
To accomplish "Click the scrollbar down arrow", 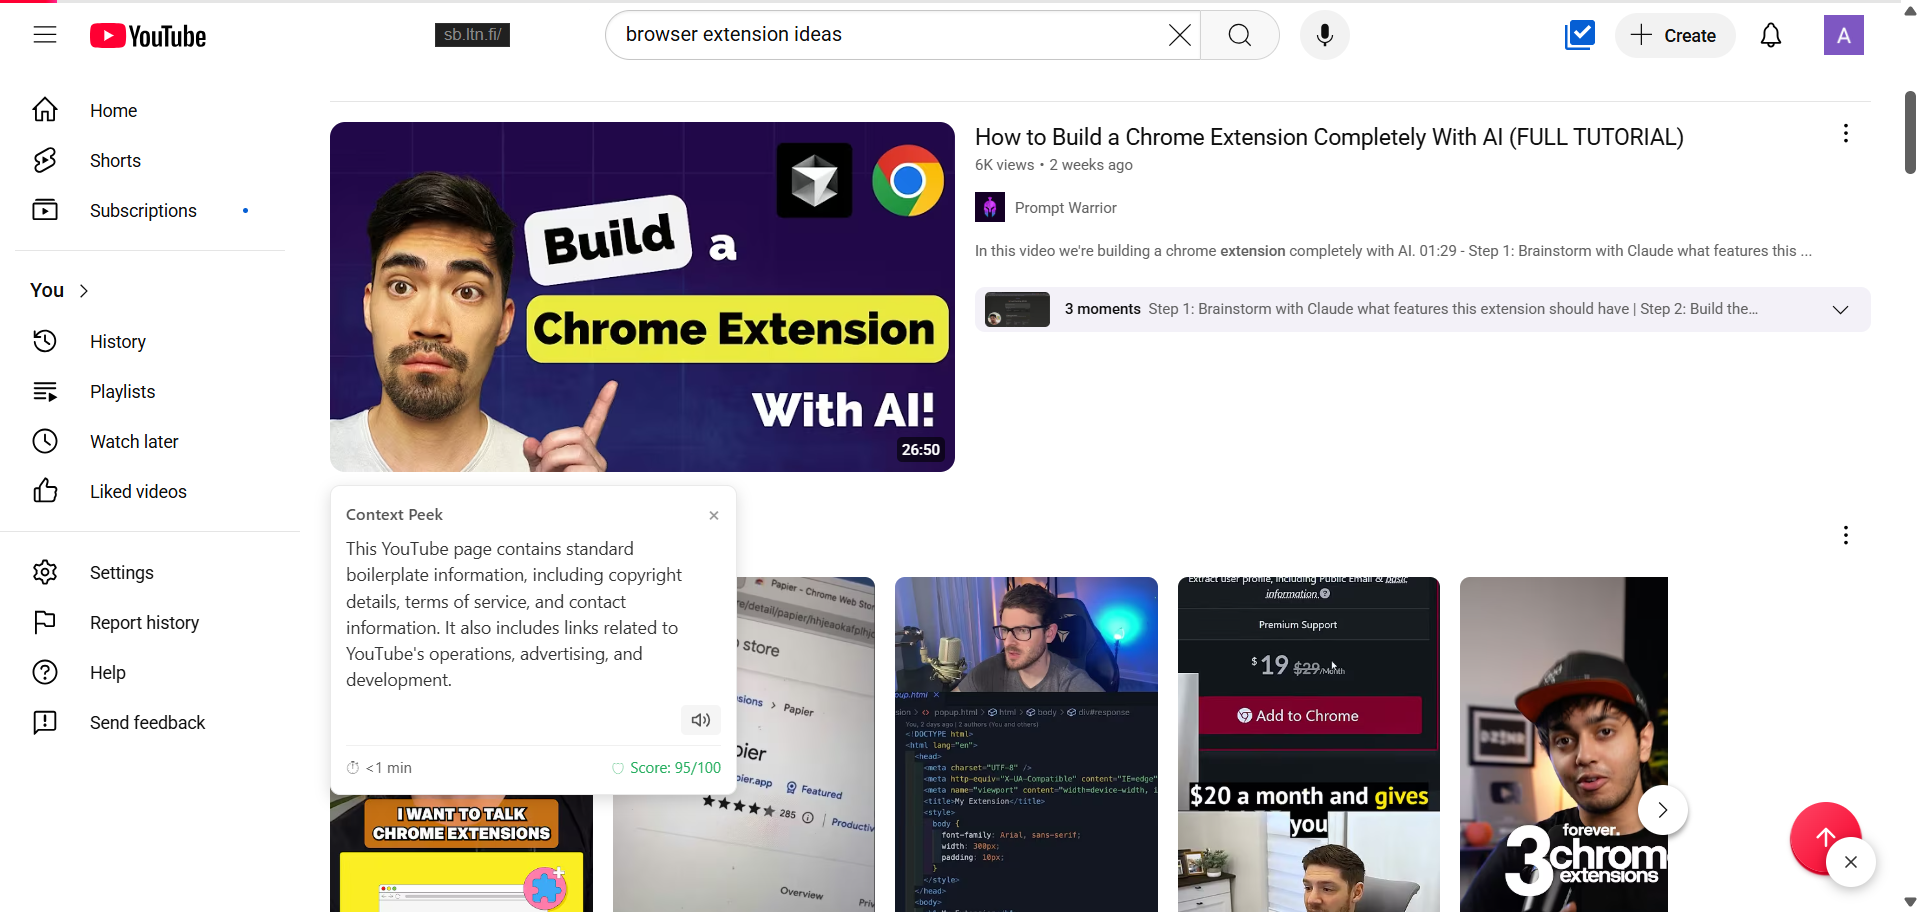I will 1910,902.
